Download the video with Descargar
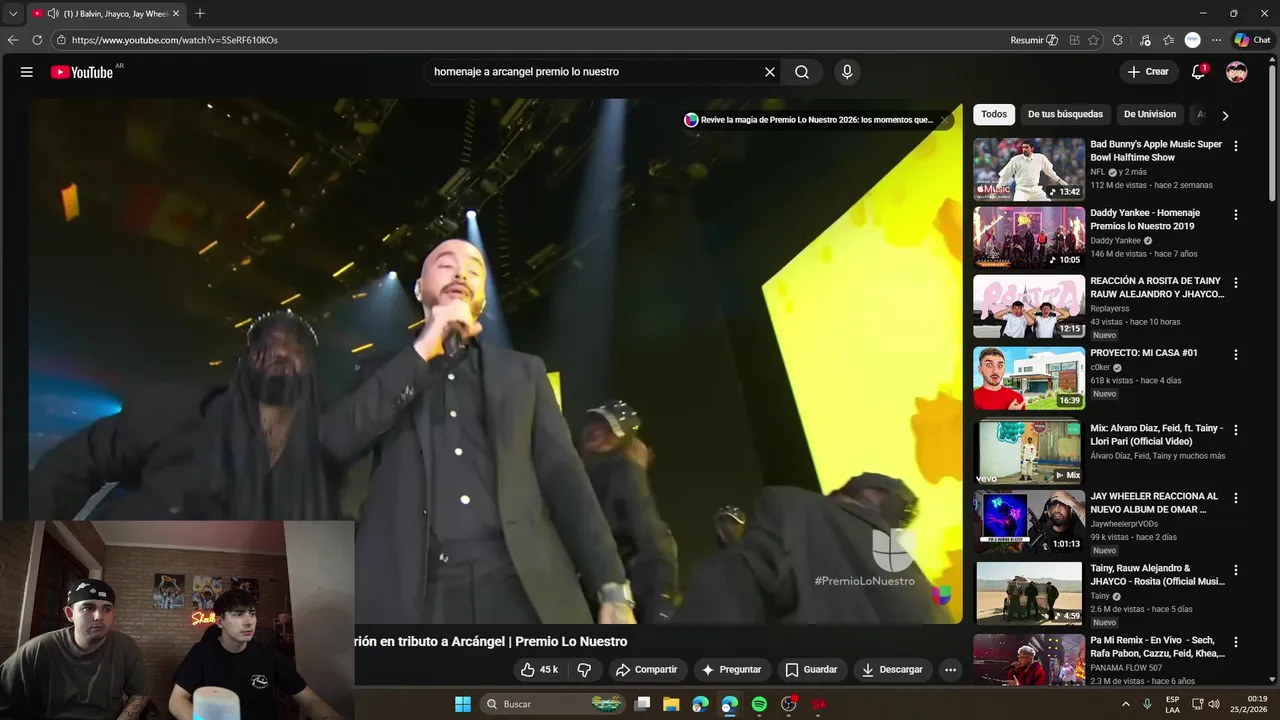 893,670
